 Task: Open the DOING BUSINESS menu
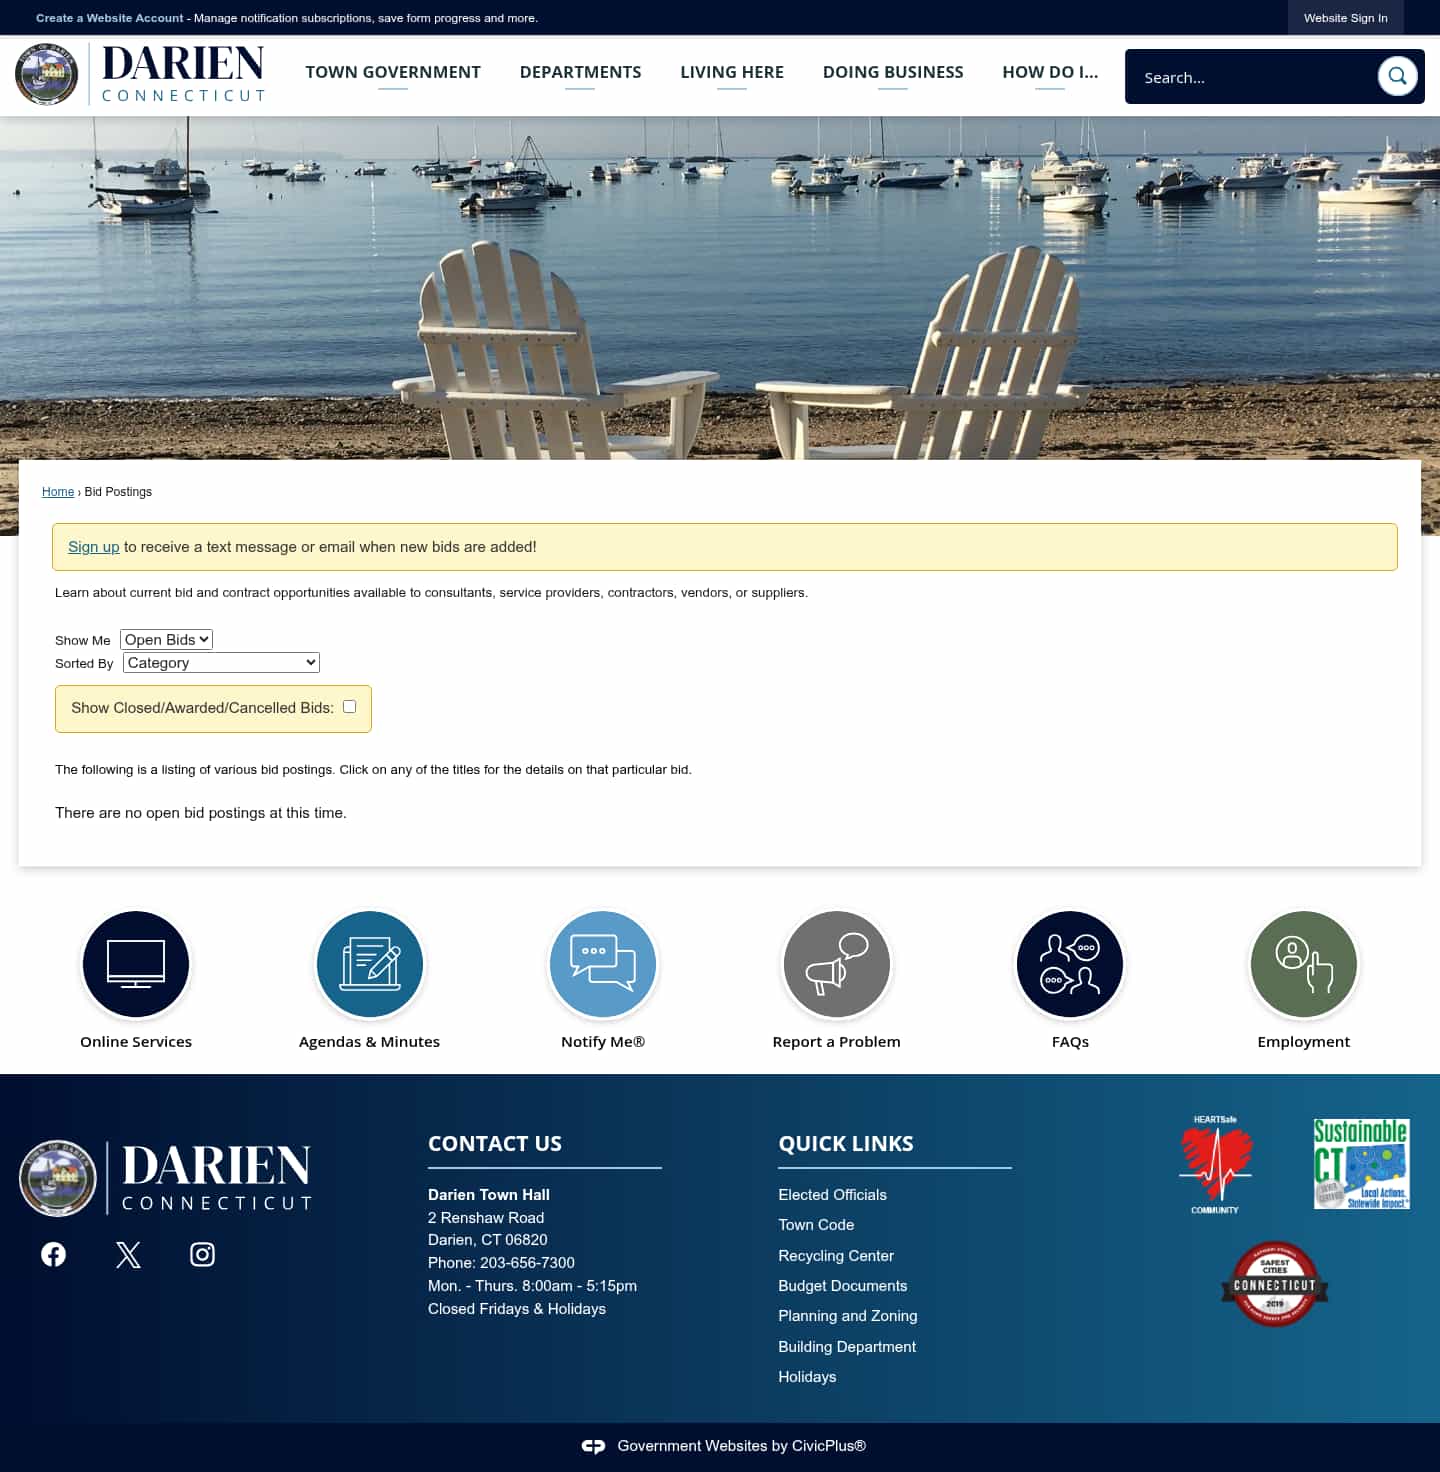(x=892, y=72)
